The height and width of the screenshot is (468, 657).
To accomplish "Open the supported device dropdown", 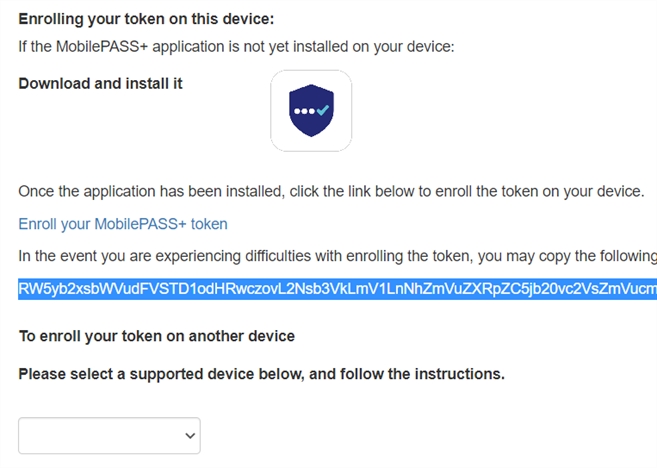I will [110, 435].
